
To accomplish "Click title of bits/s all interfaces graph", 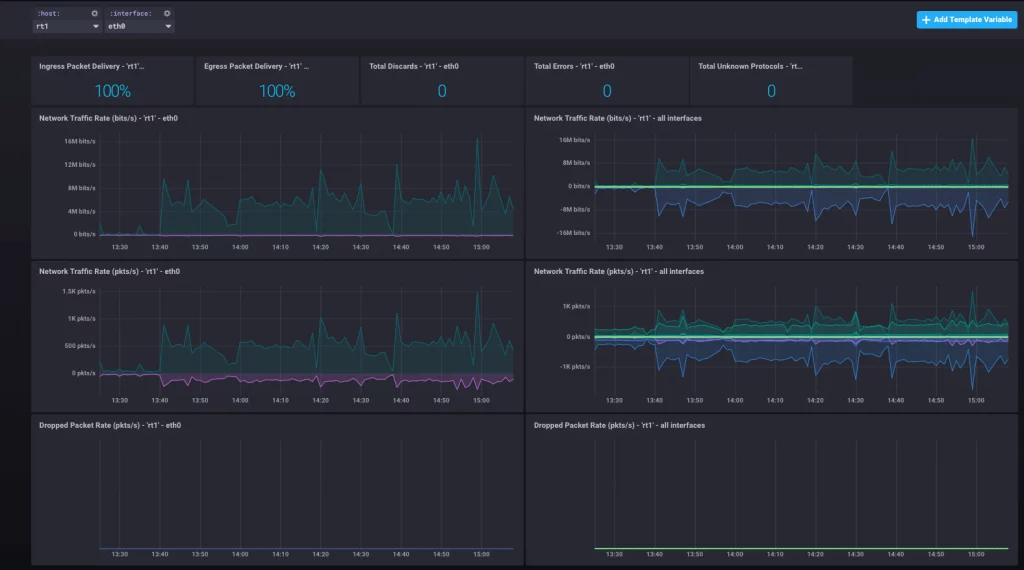I will point(617,118).
